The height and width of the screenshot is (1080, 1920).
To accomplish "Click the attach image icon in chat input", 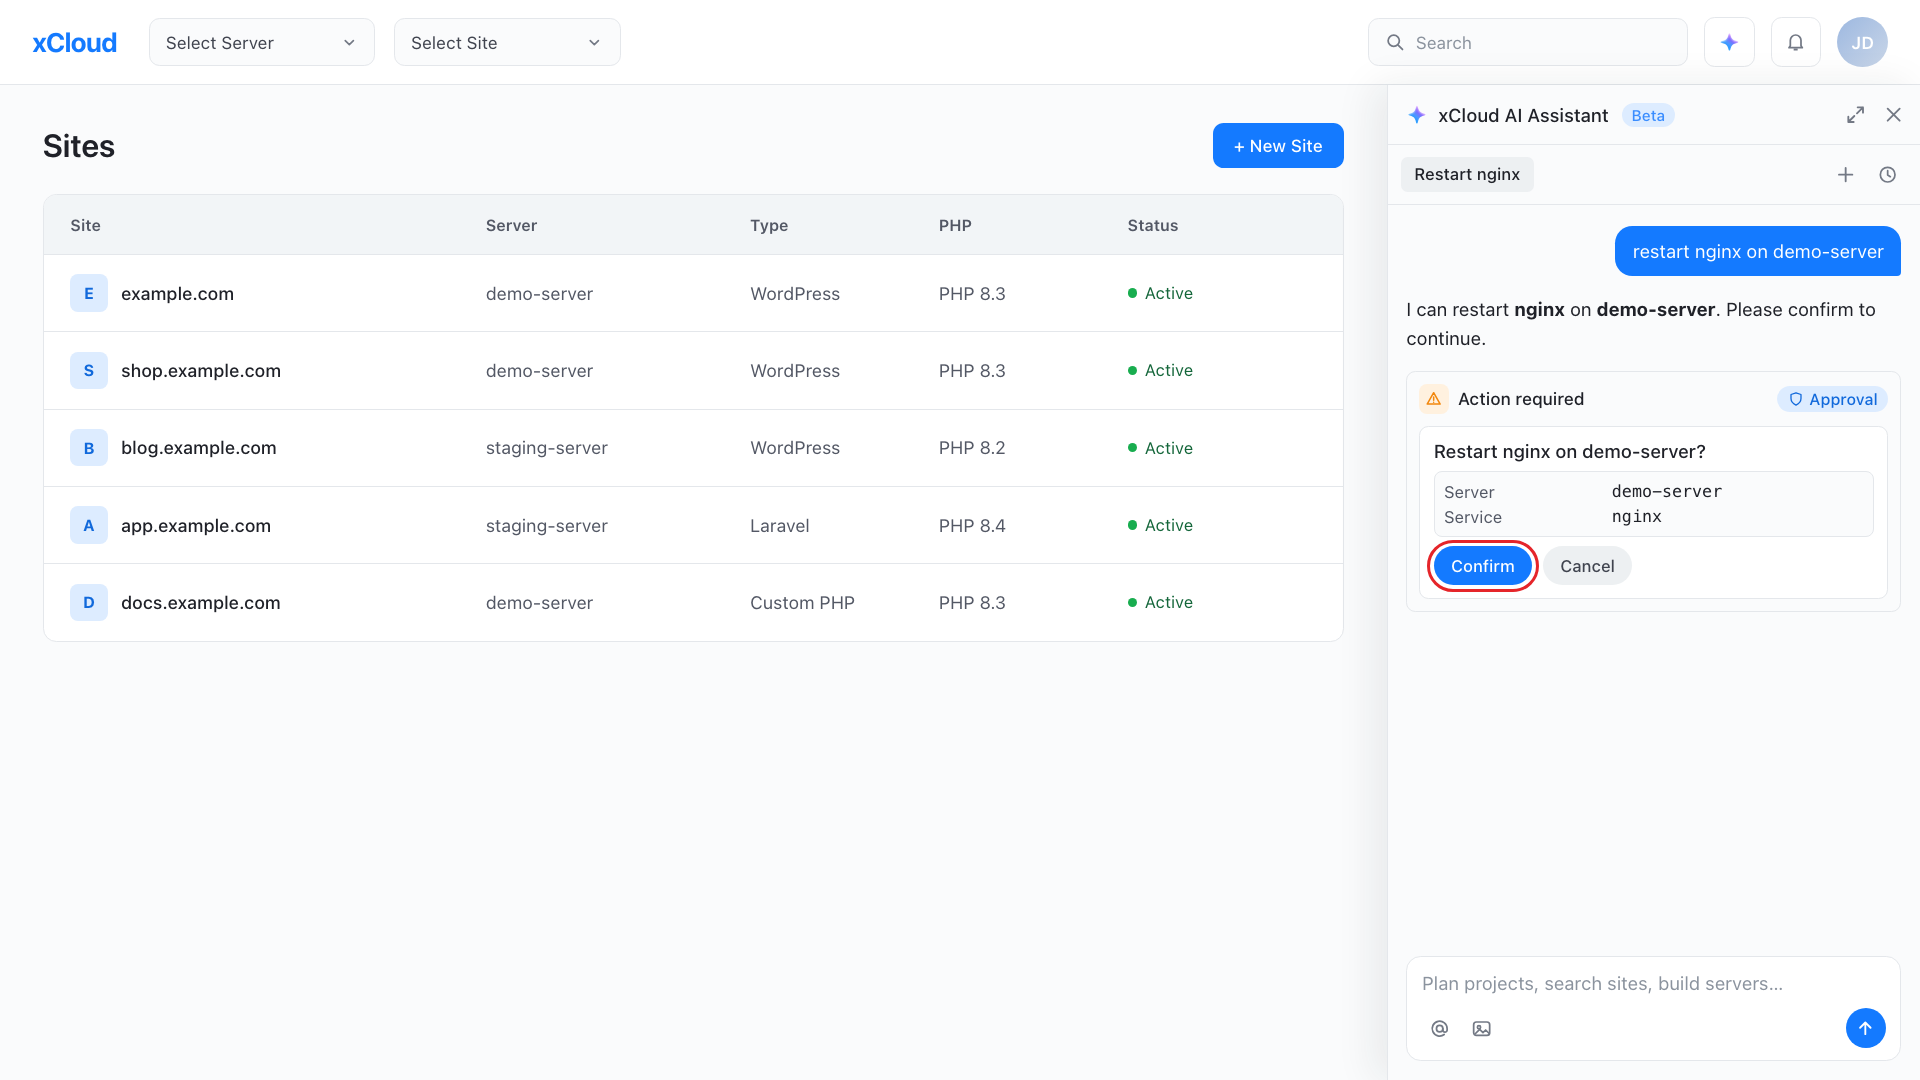I will [1481, 1028].
